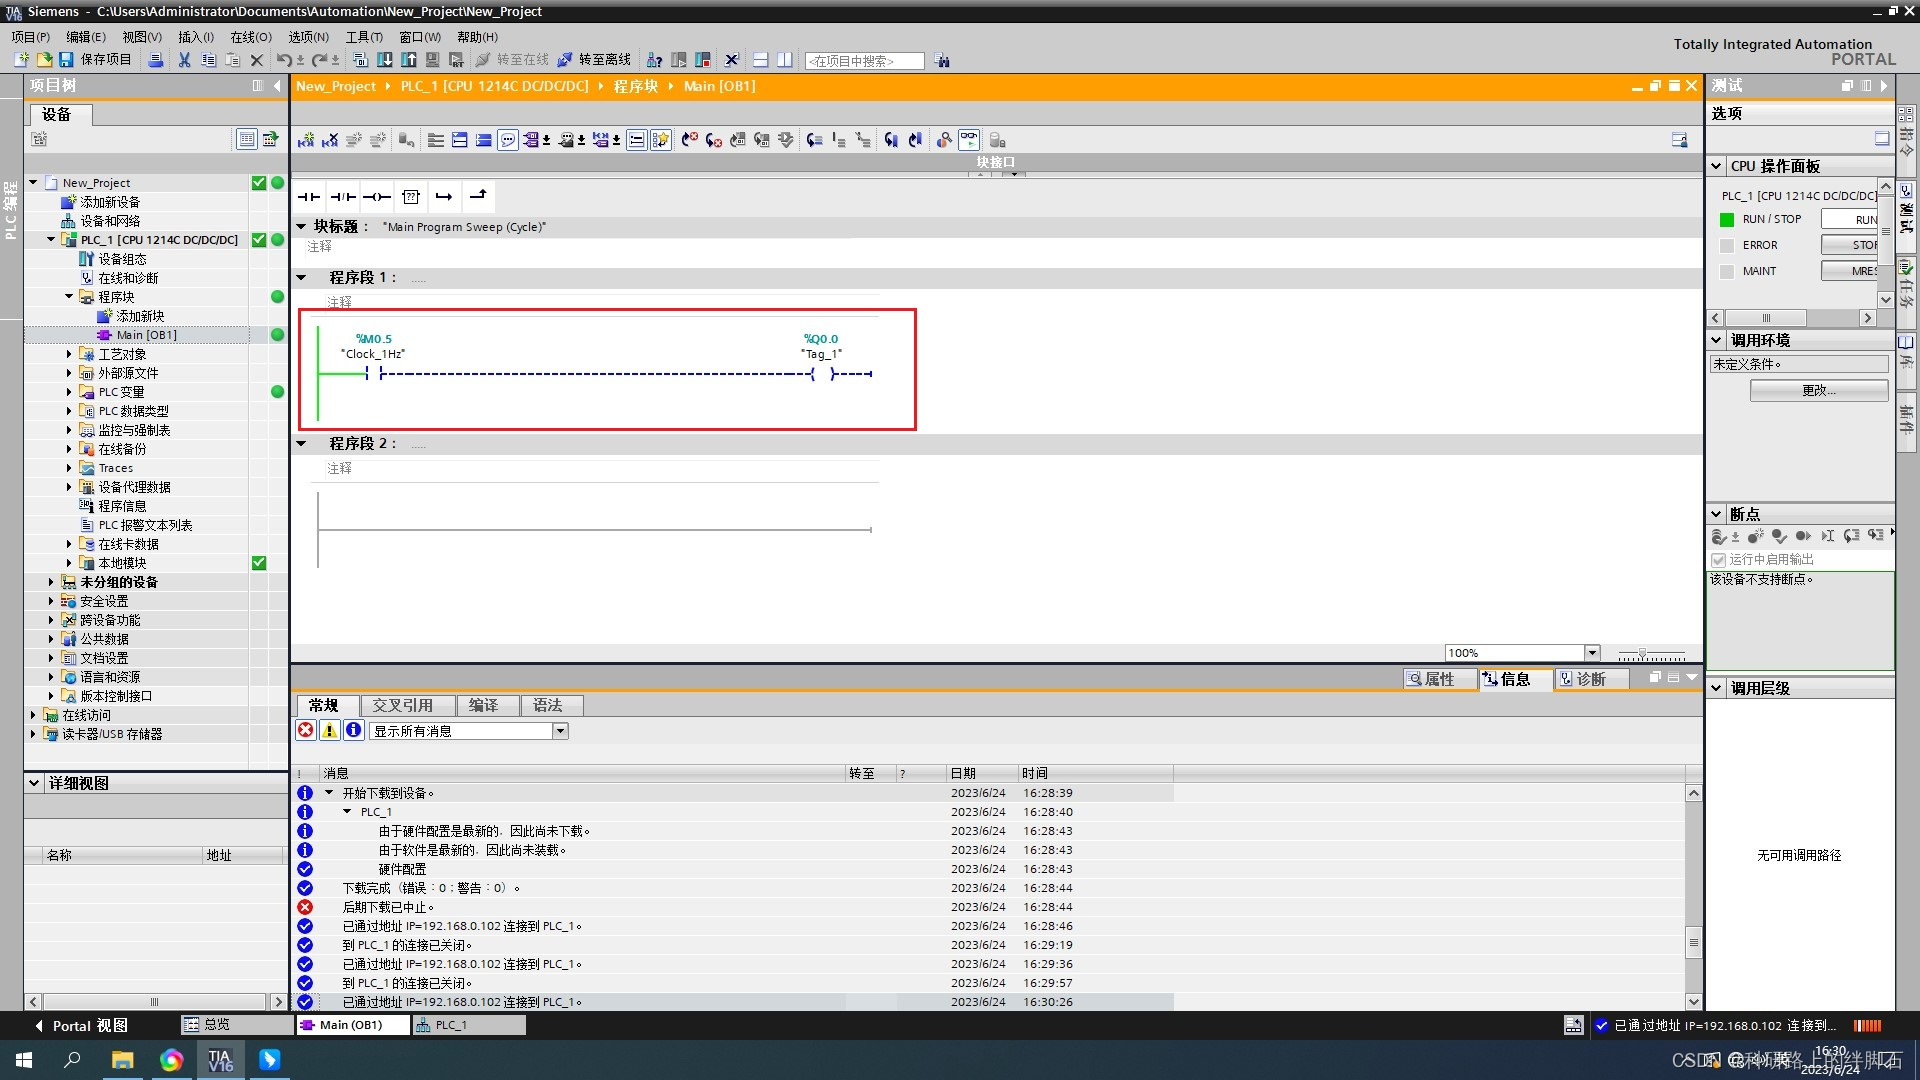Toggle error filter in the message list
1920x1080 pixels.
306,730
